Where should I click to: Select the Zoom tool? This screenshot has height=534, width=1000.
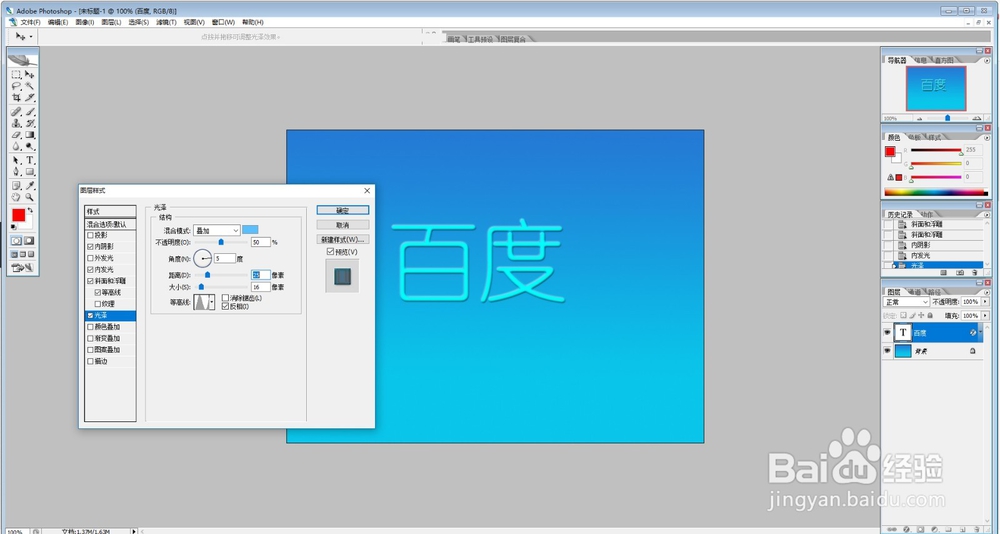point(29,197)
